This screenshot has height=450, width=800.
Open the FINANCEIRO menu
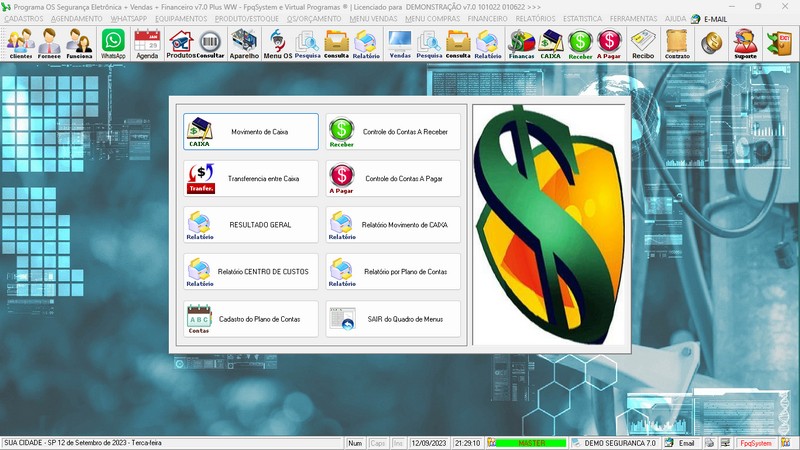pos(488,19)
